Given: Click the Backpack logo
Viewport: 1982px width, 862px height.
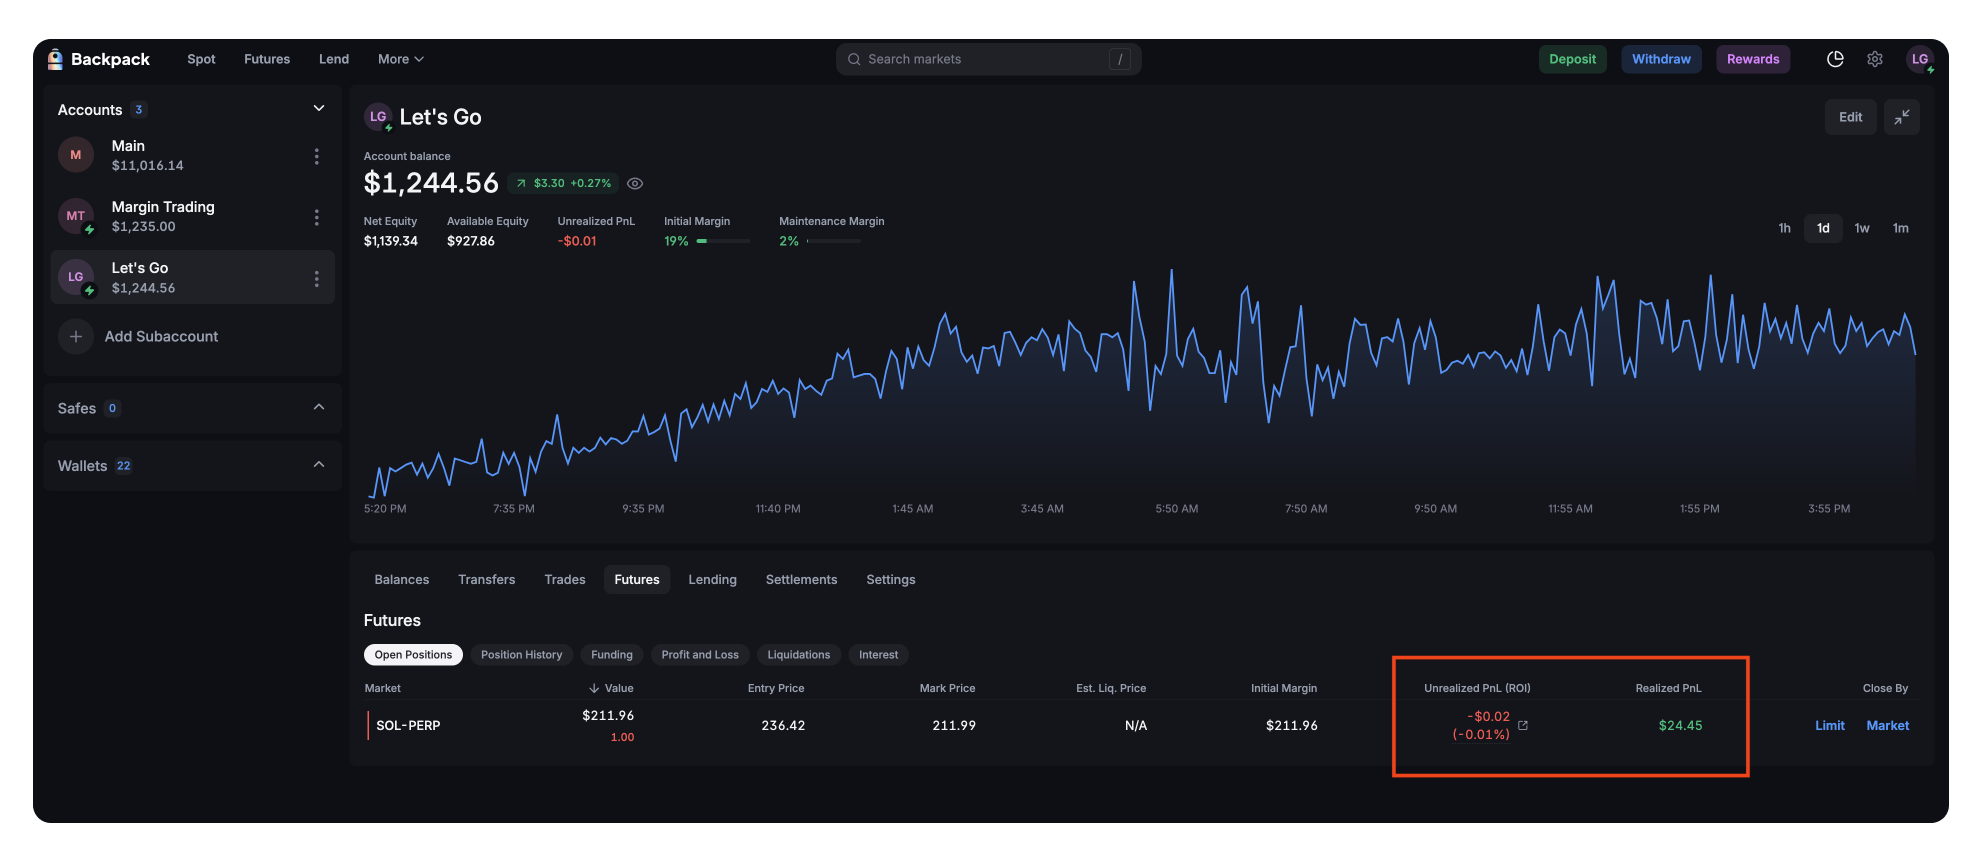Looking at the screenshot, I should tap(98, 59).
